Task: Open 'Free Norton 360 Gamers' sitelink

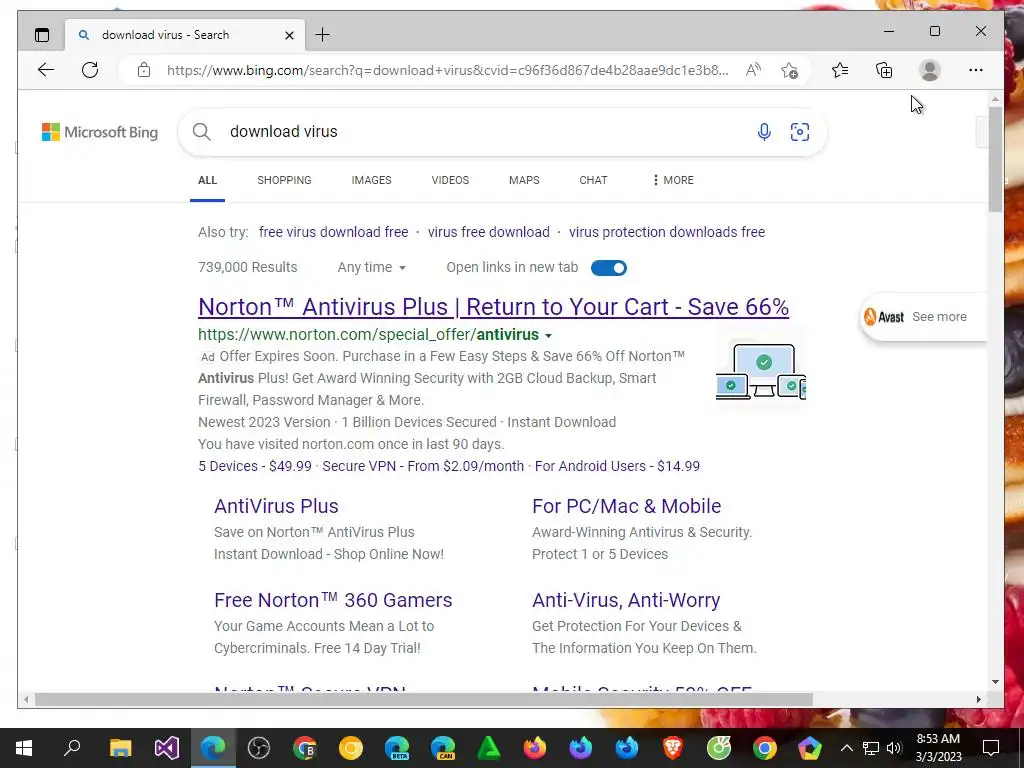Action: click(333, 600)
